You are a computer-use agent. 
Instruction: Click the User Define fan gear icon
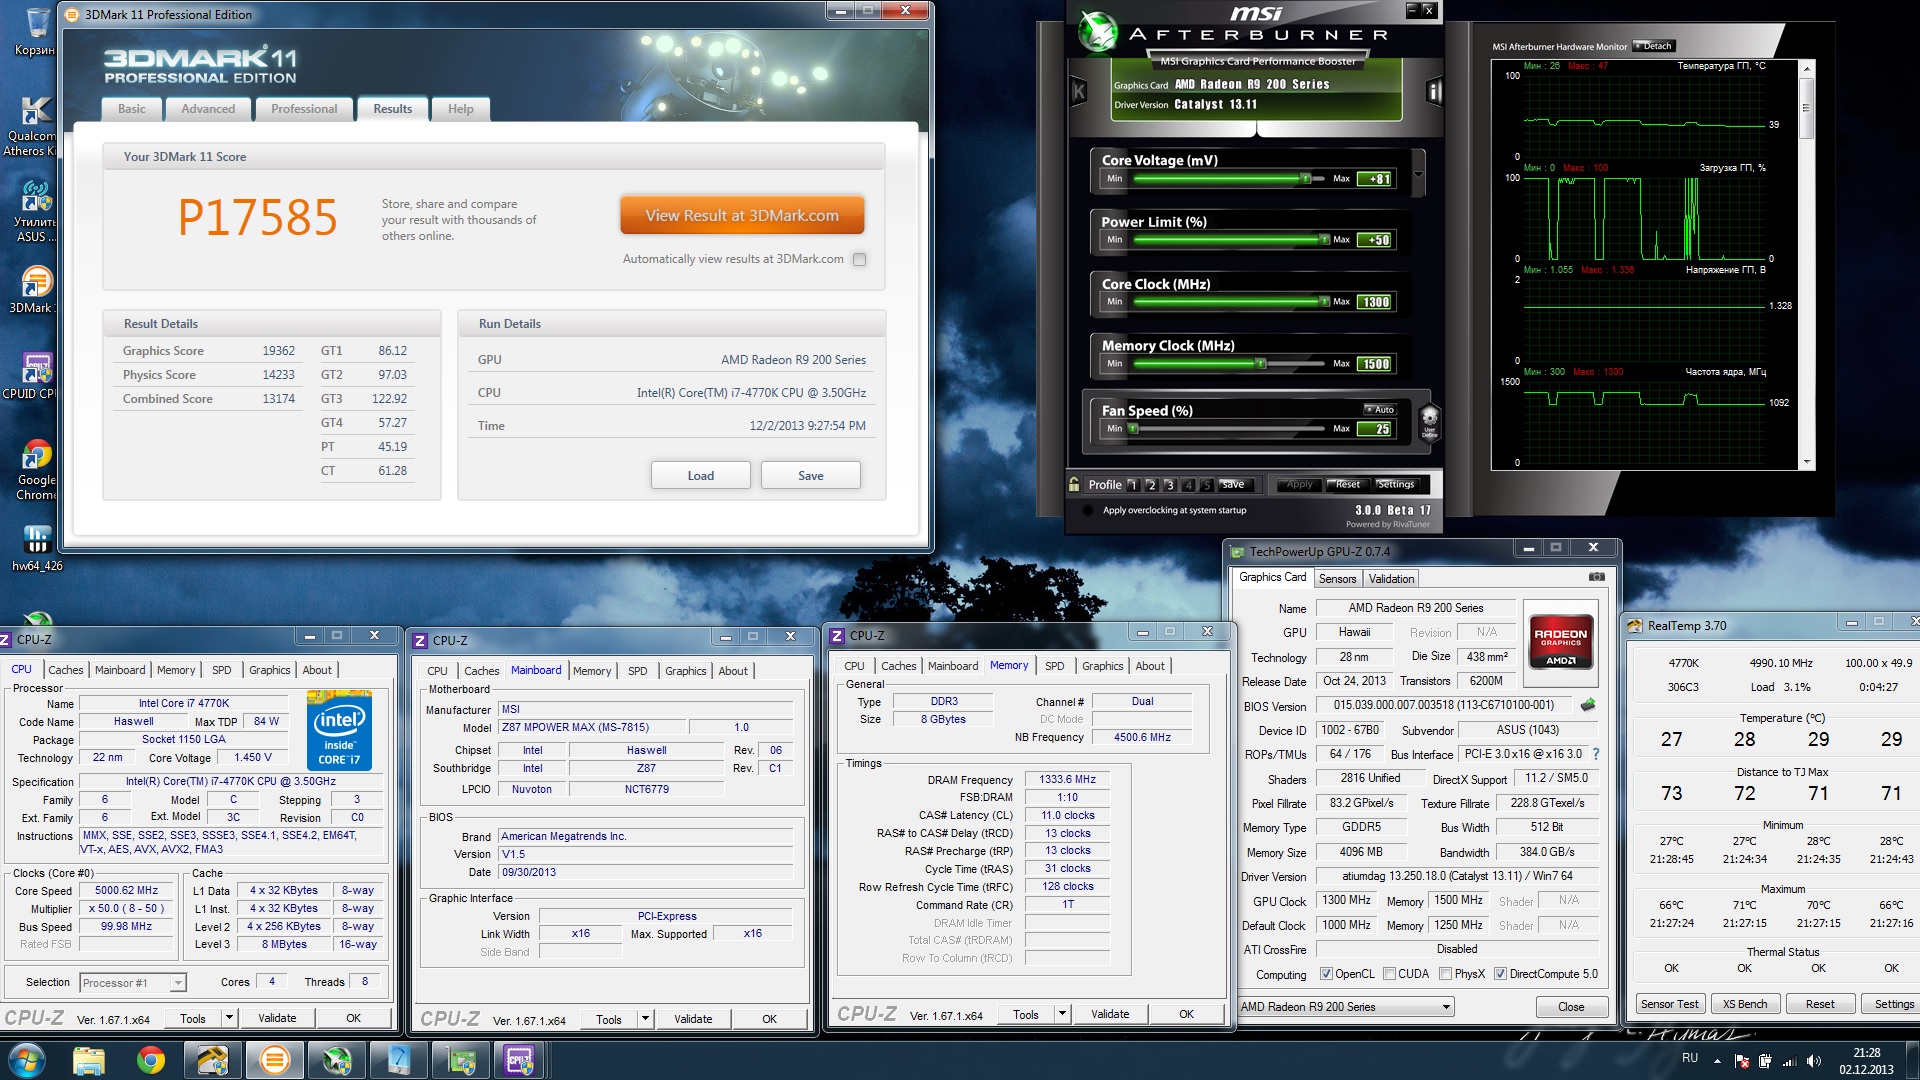pos(1429,420)
